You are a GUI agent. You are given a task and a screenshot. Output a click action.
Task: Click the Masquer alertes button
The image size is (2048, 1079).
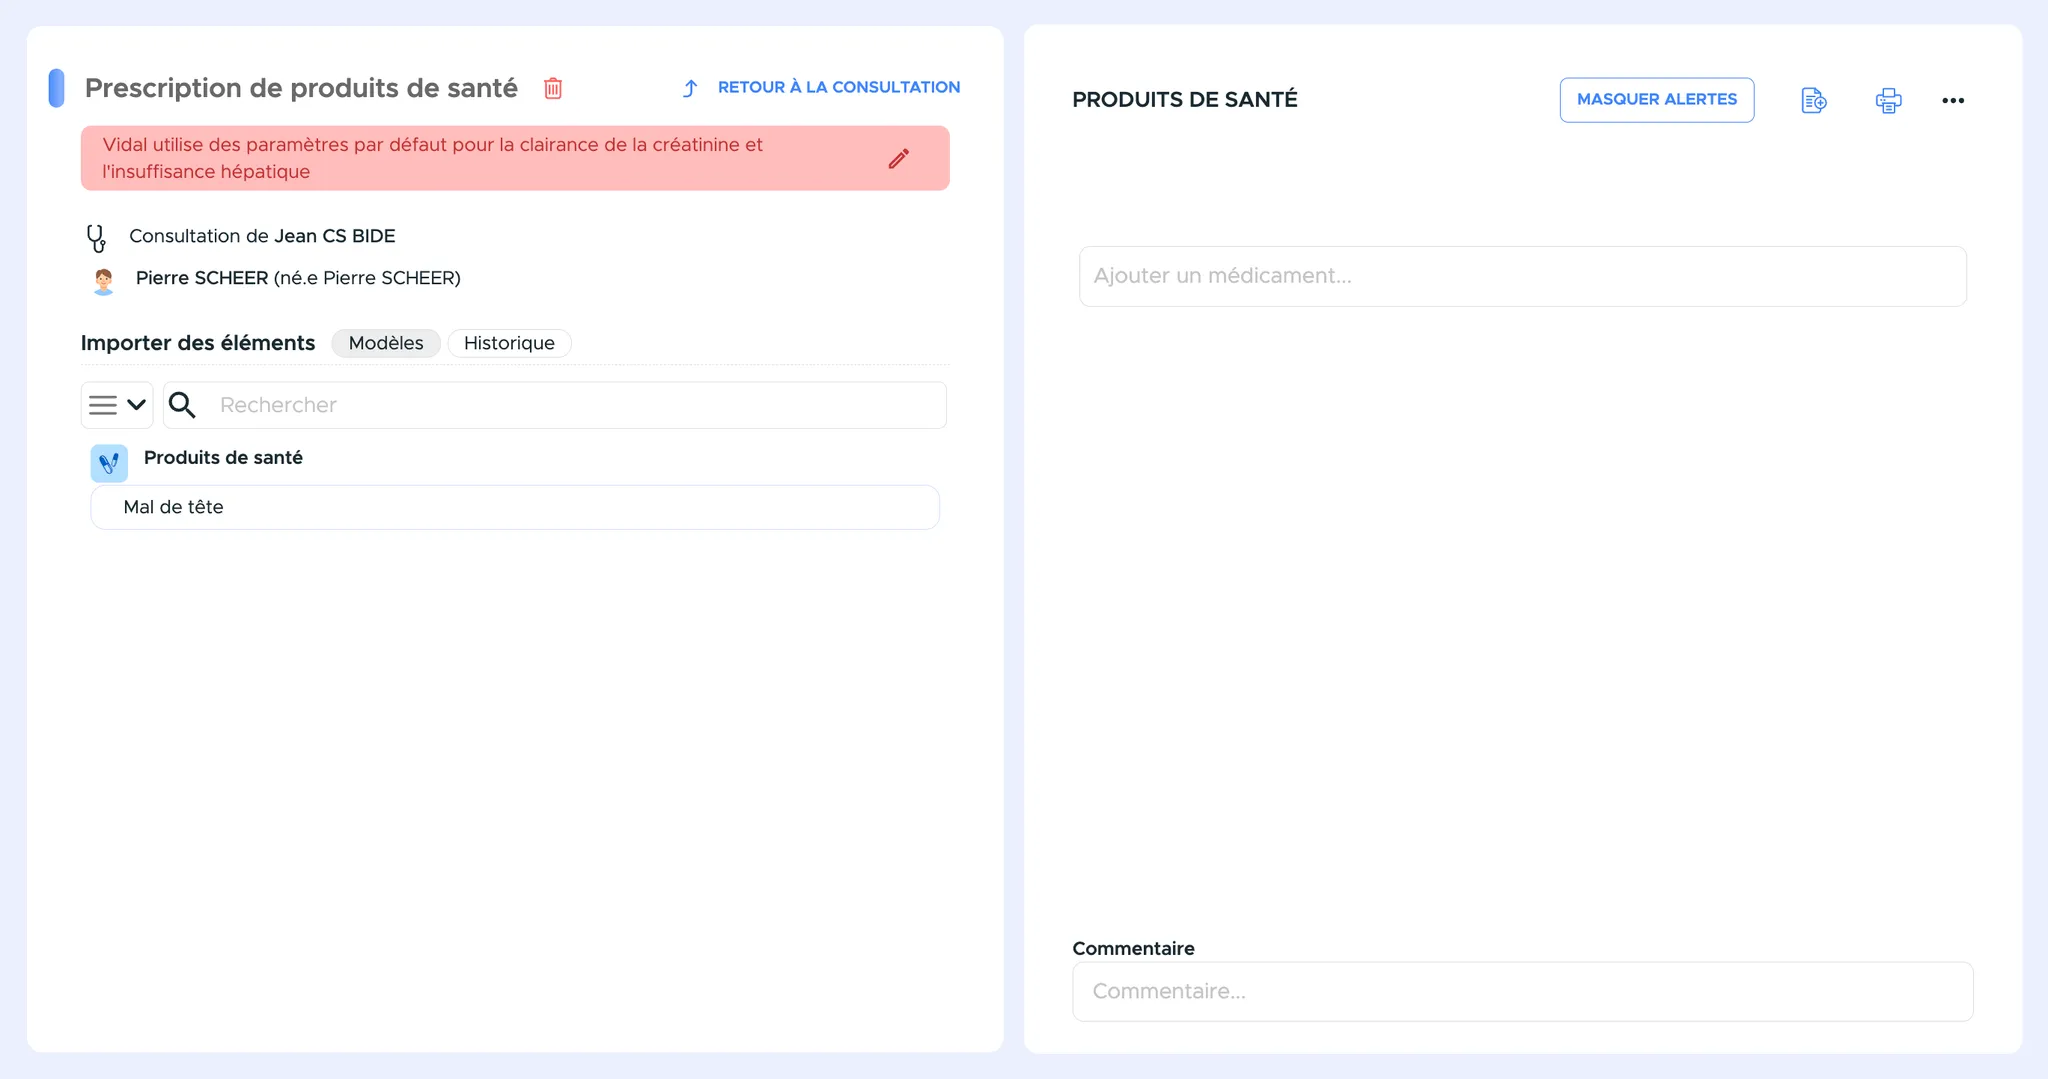(1657, 100)
